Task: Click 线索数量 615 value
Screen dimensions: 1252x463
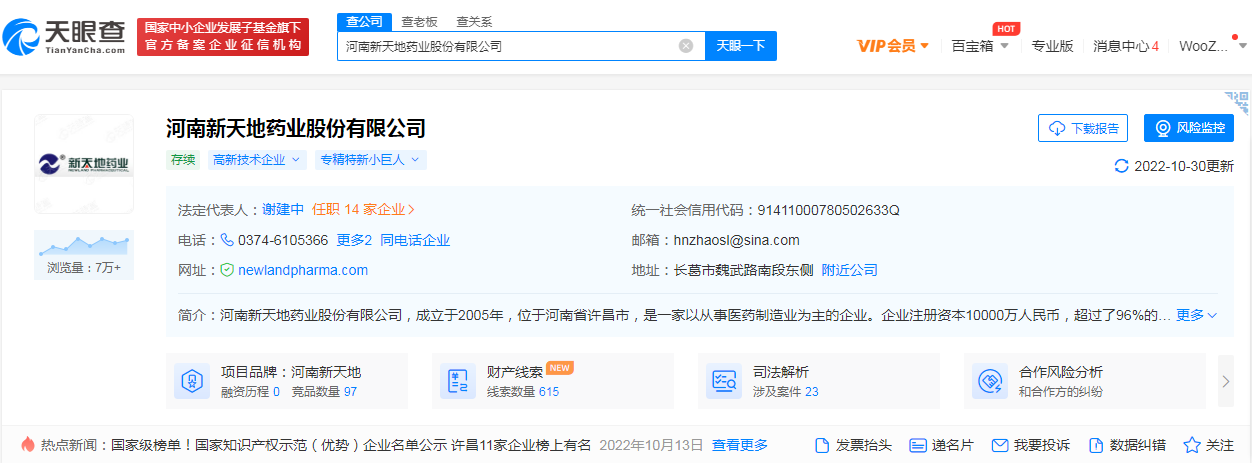Action: coord(549,392)
